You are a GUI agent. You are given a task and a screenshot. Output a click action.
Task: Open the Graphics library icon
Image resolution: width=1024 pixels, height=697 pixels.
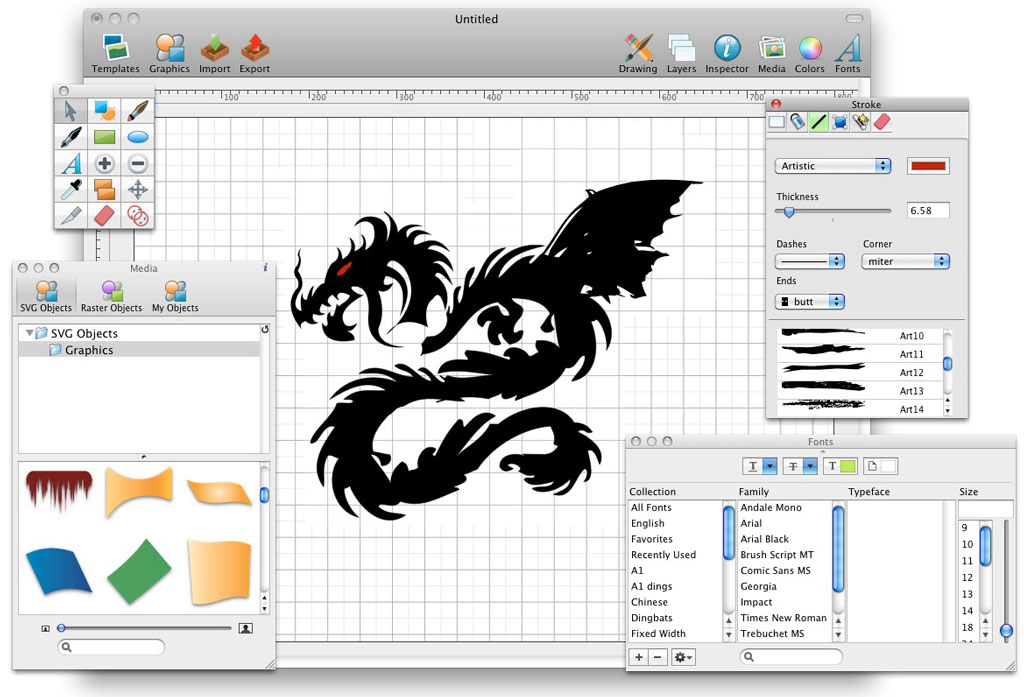click(x=169, y=54)
